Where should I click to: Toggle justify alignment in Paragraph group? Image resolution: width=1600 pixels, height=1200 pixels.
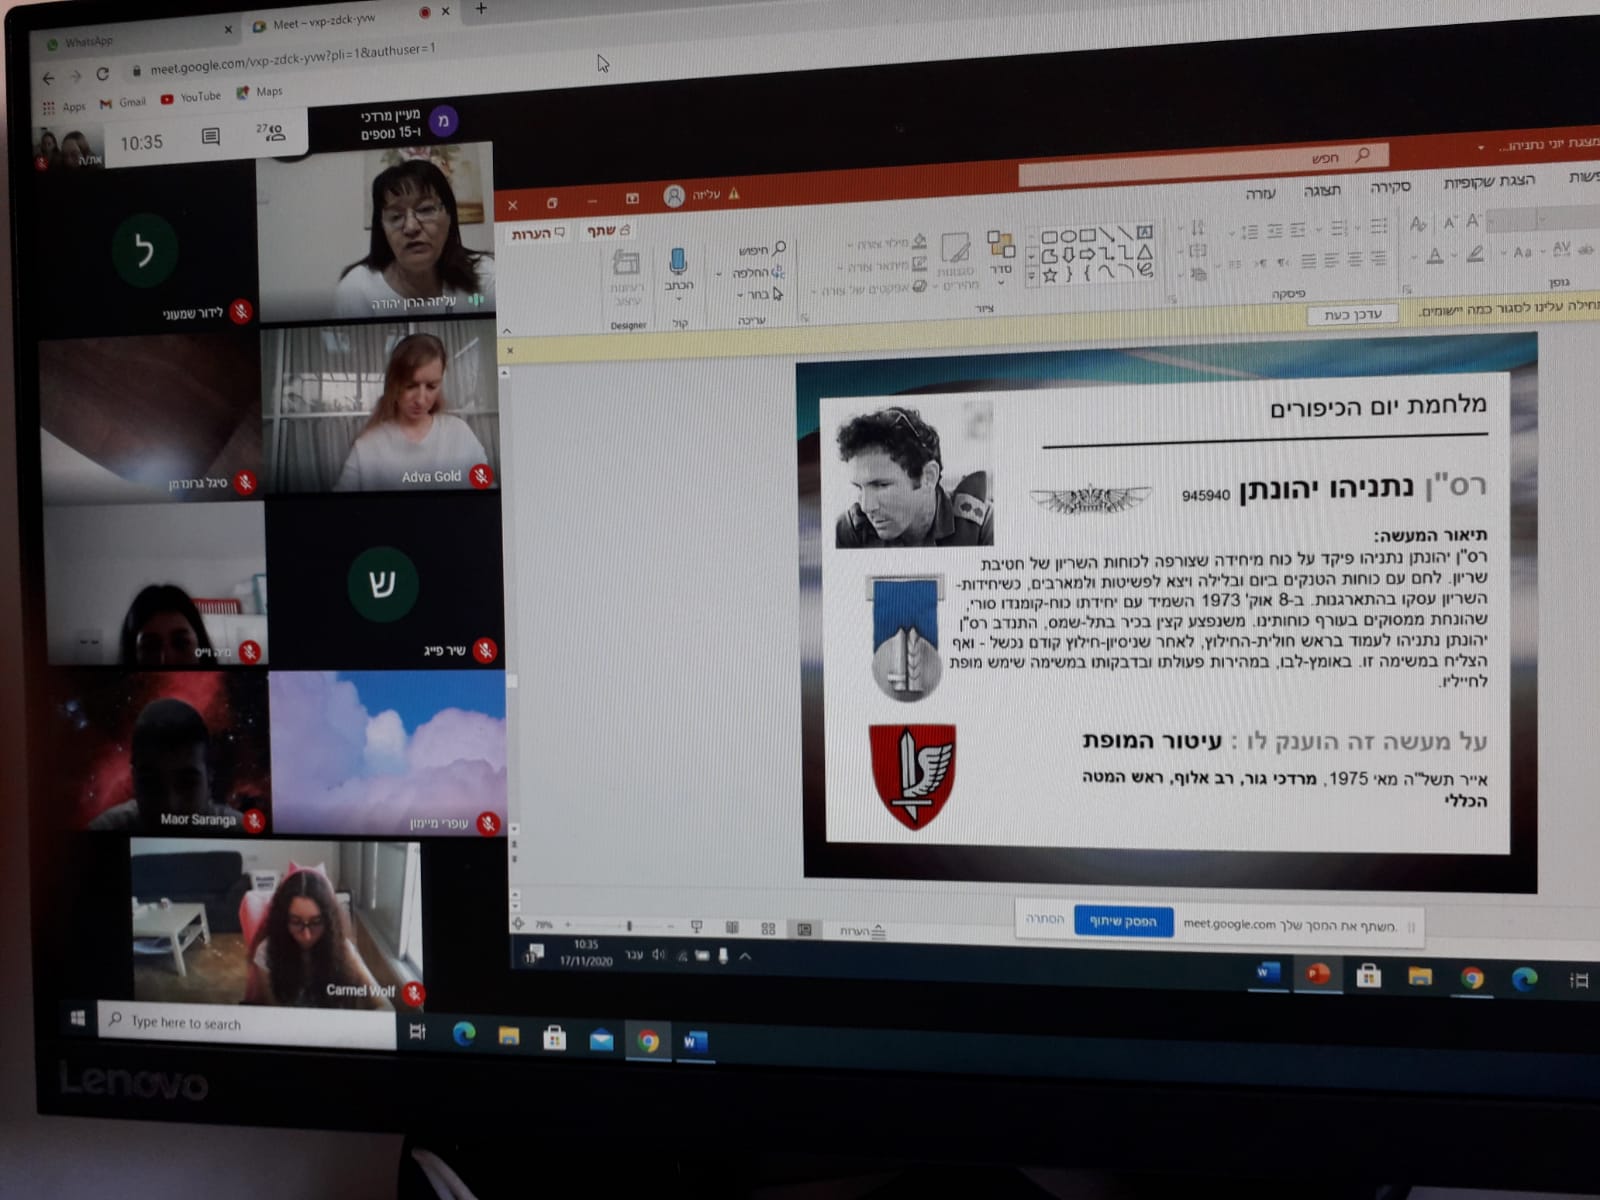(x=1308, y=261)
